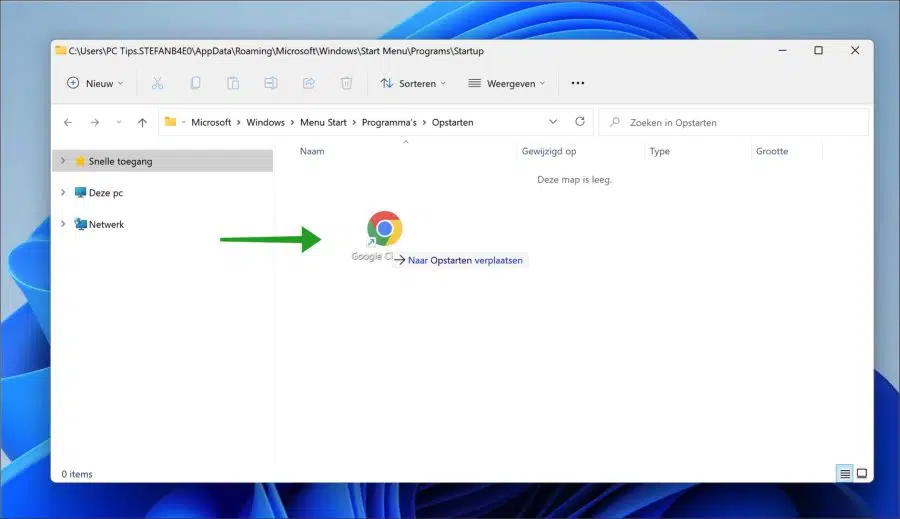Sort by the Type column header
The width and height of the screenshot is (900, 519).
tap(660, 151)
